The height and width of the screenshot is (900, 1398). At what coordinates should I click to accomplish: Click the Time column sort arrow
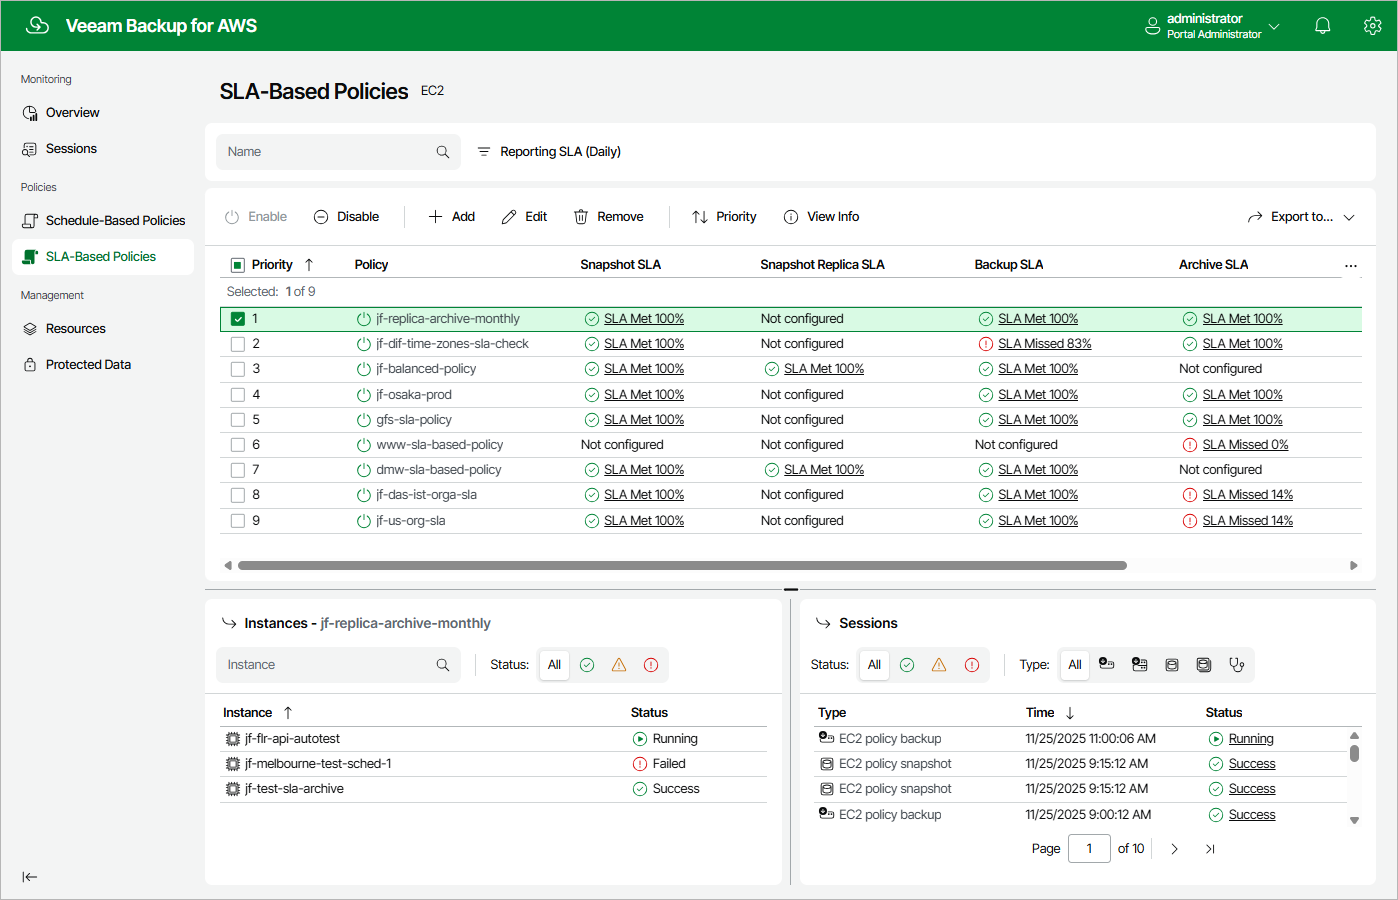tap(1070, 713)
